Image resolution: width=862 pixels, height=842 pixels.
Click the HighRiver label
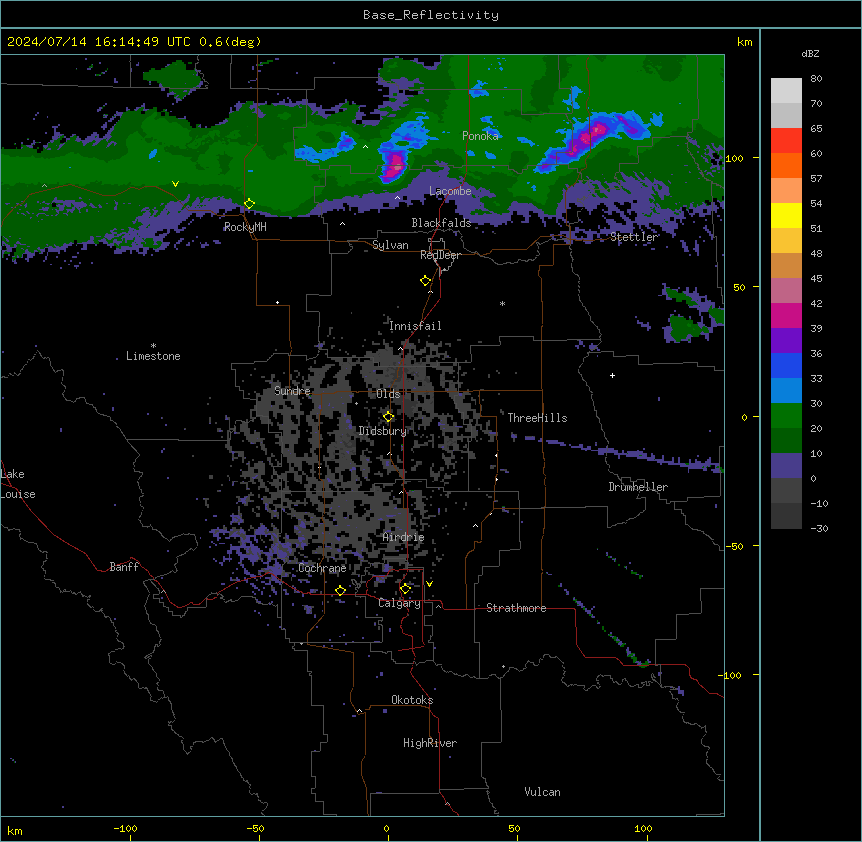pyautogui.click(x=430, y=743)
